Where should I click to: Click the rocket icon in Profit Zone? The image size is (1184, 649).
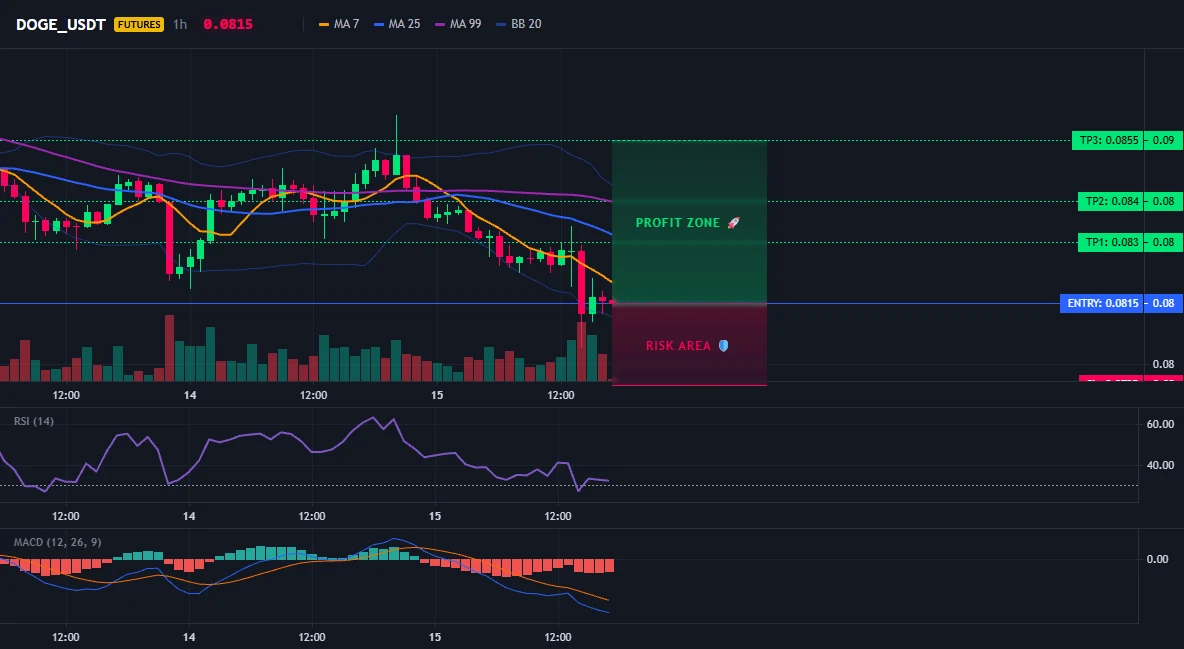[733, 223]
